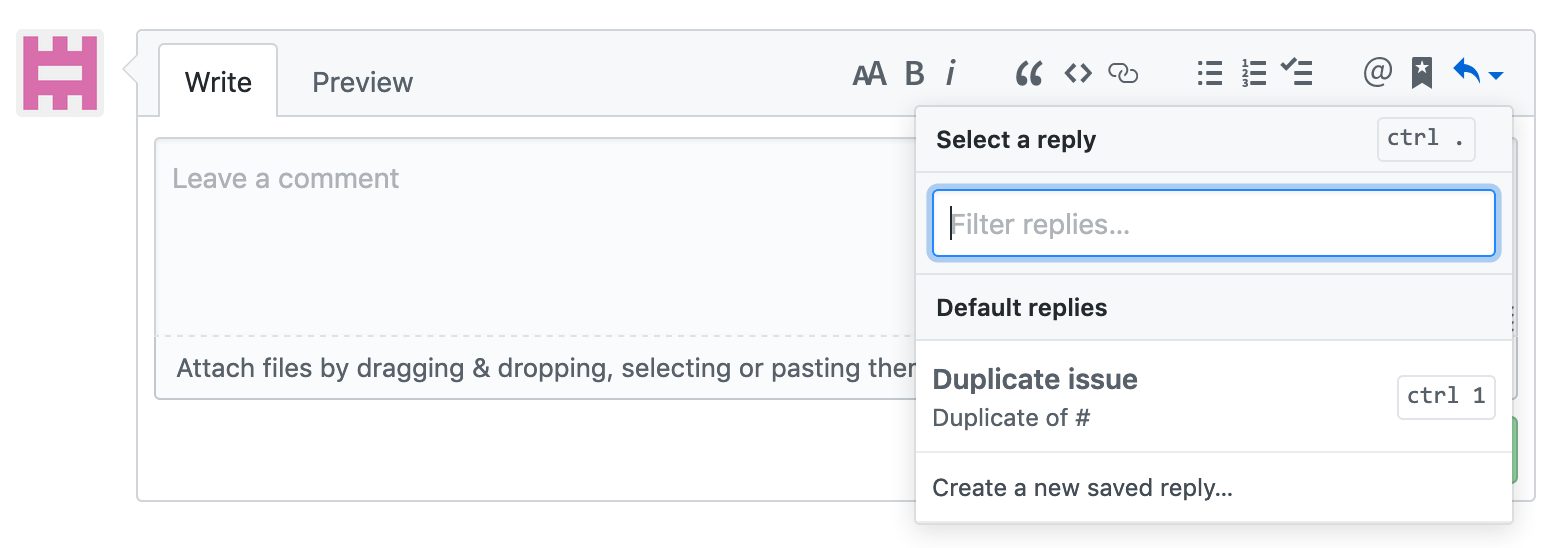The width and height of the screenshot is (1554, 548).
Task: Focus the Filter replies search field
Action: 1213,224
